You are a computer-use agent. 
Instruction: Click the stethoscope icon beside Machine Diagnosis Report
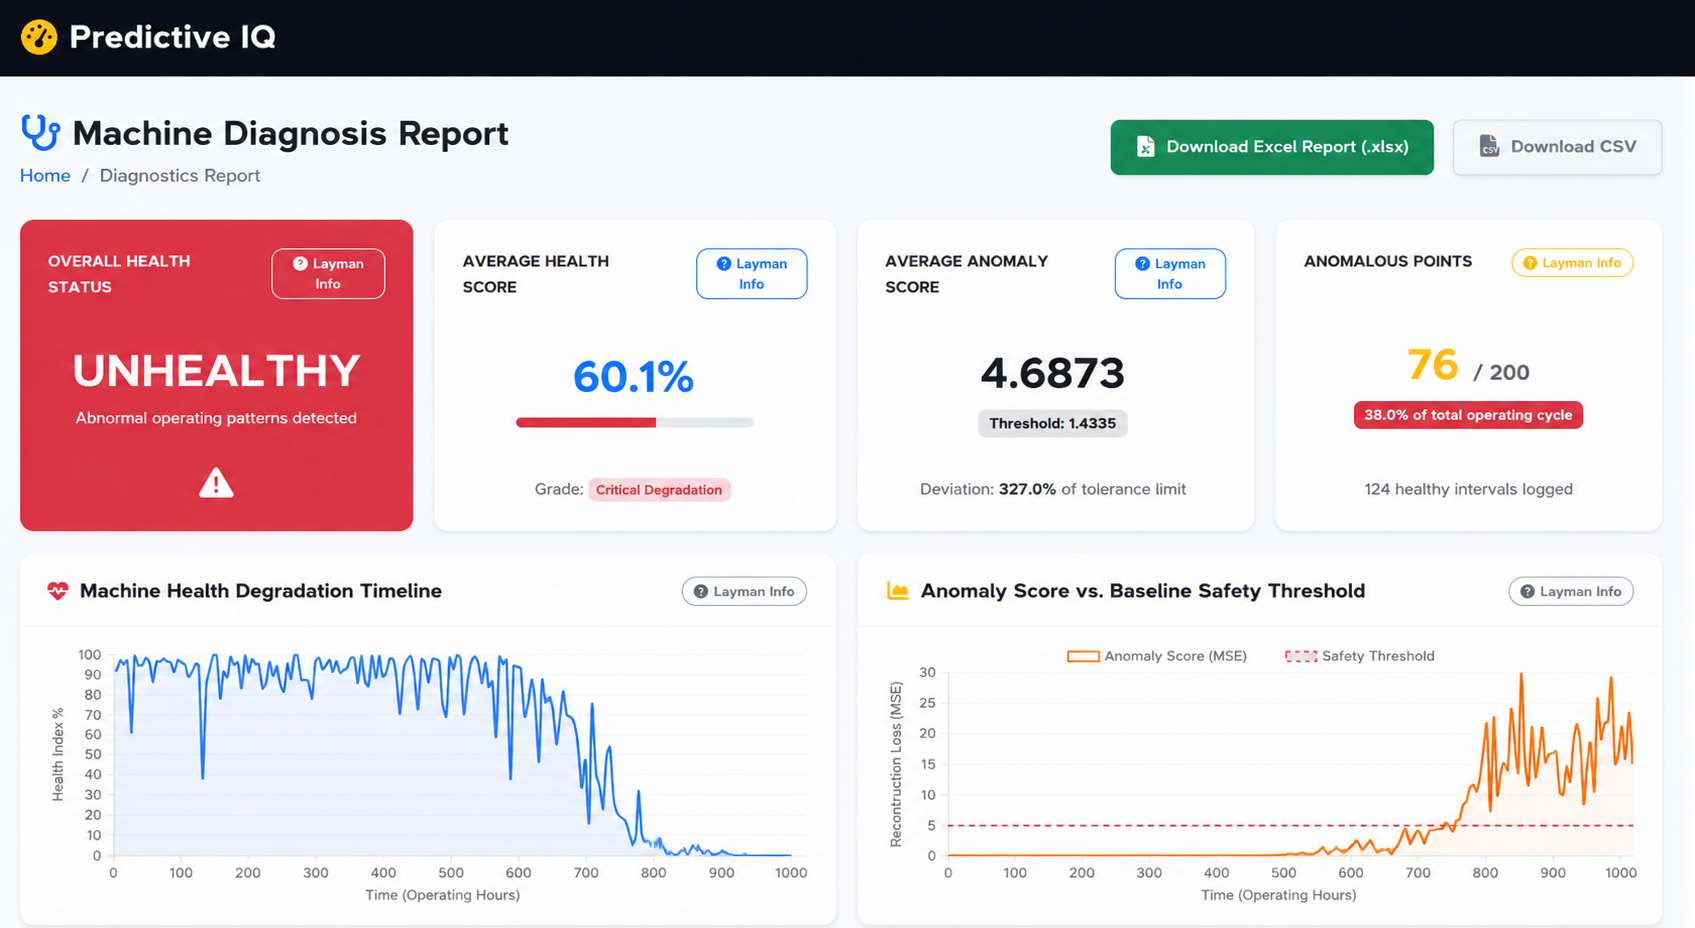pyautogui.click(x=40, y=132)
